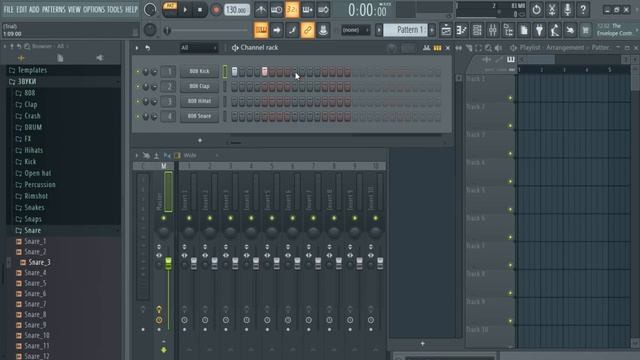640x360 pixels.
Task: Open the Mixer view icon
Action: pos(493,30)
